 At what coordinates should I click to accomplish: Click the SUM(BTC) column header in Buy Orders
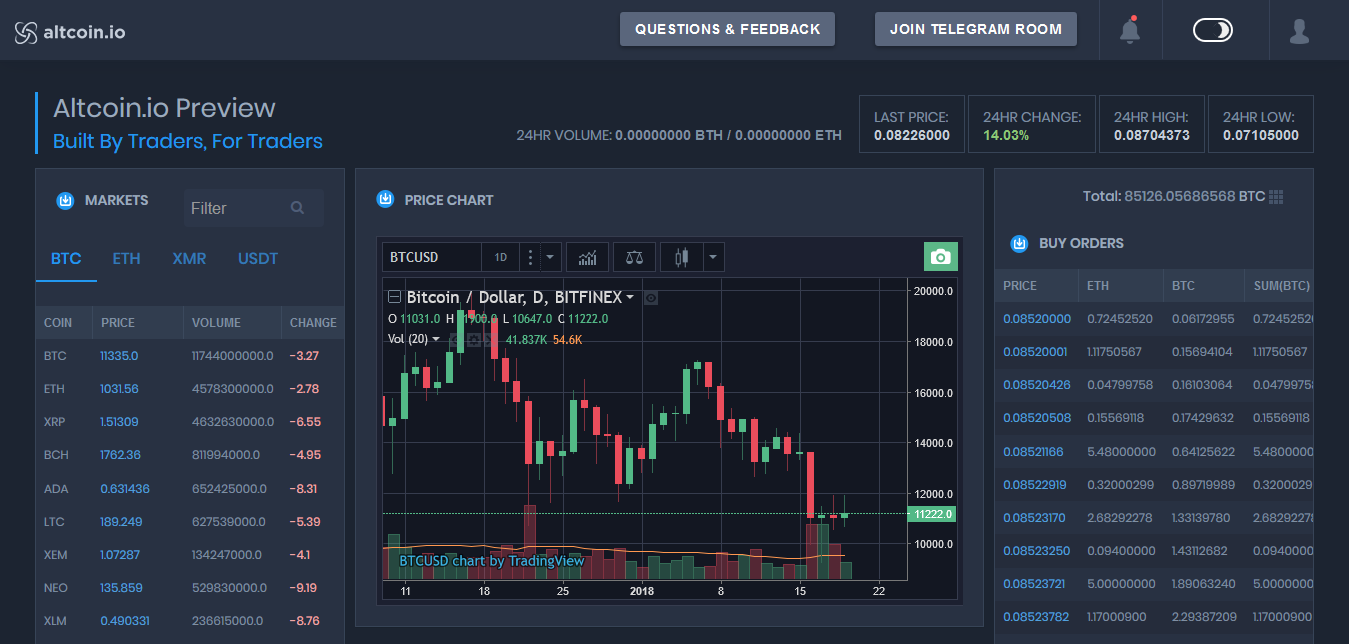click(x=1279, y=286)
